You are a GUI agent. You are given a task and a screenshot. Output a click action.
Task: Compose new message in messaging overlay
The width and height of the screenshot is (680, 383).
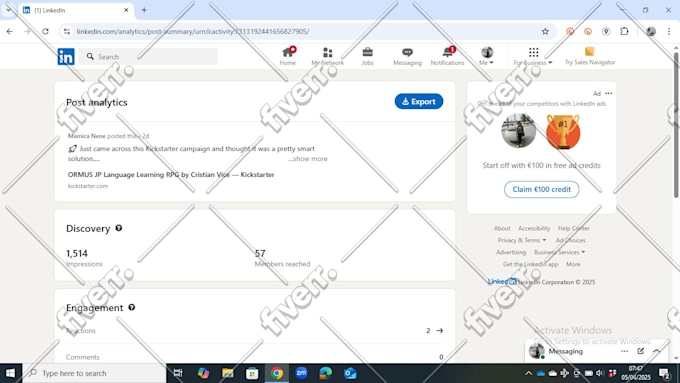pyautogui.click(x=641, y=351)
